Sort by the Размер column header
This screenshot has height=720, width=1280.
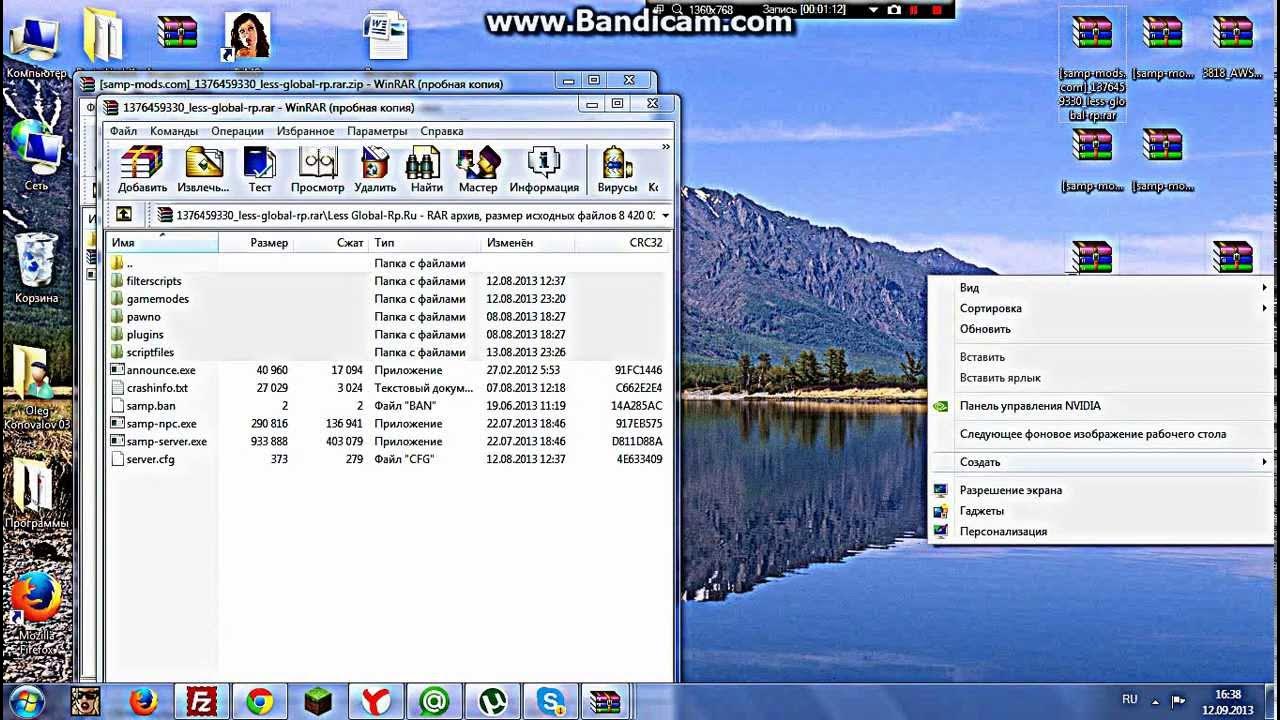[x=256, y=243]
